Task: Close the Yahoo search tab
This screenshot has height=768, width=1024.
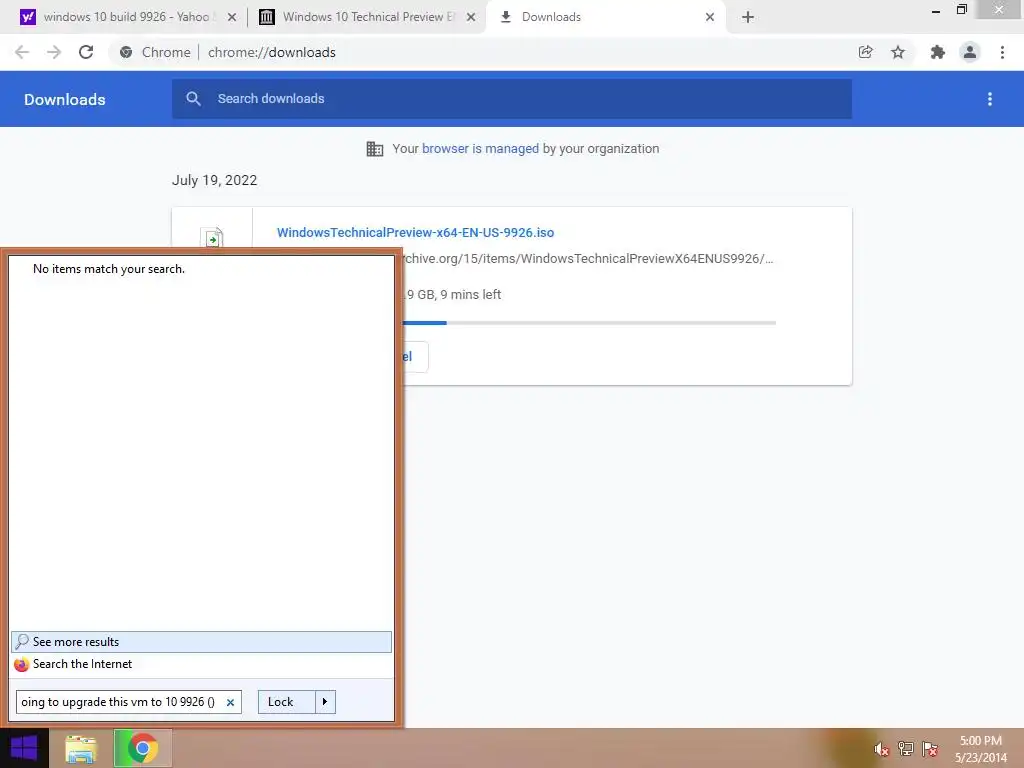Action: point(232,17)
